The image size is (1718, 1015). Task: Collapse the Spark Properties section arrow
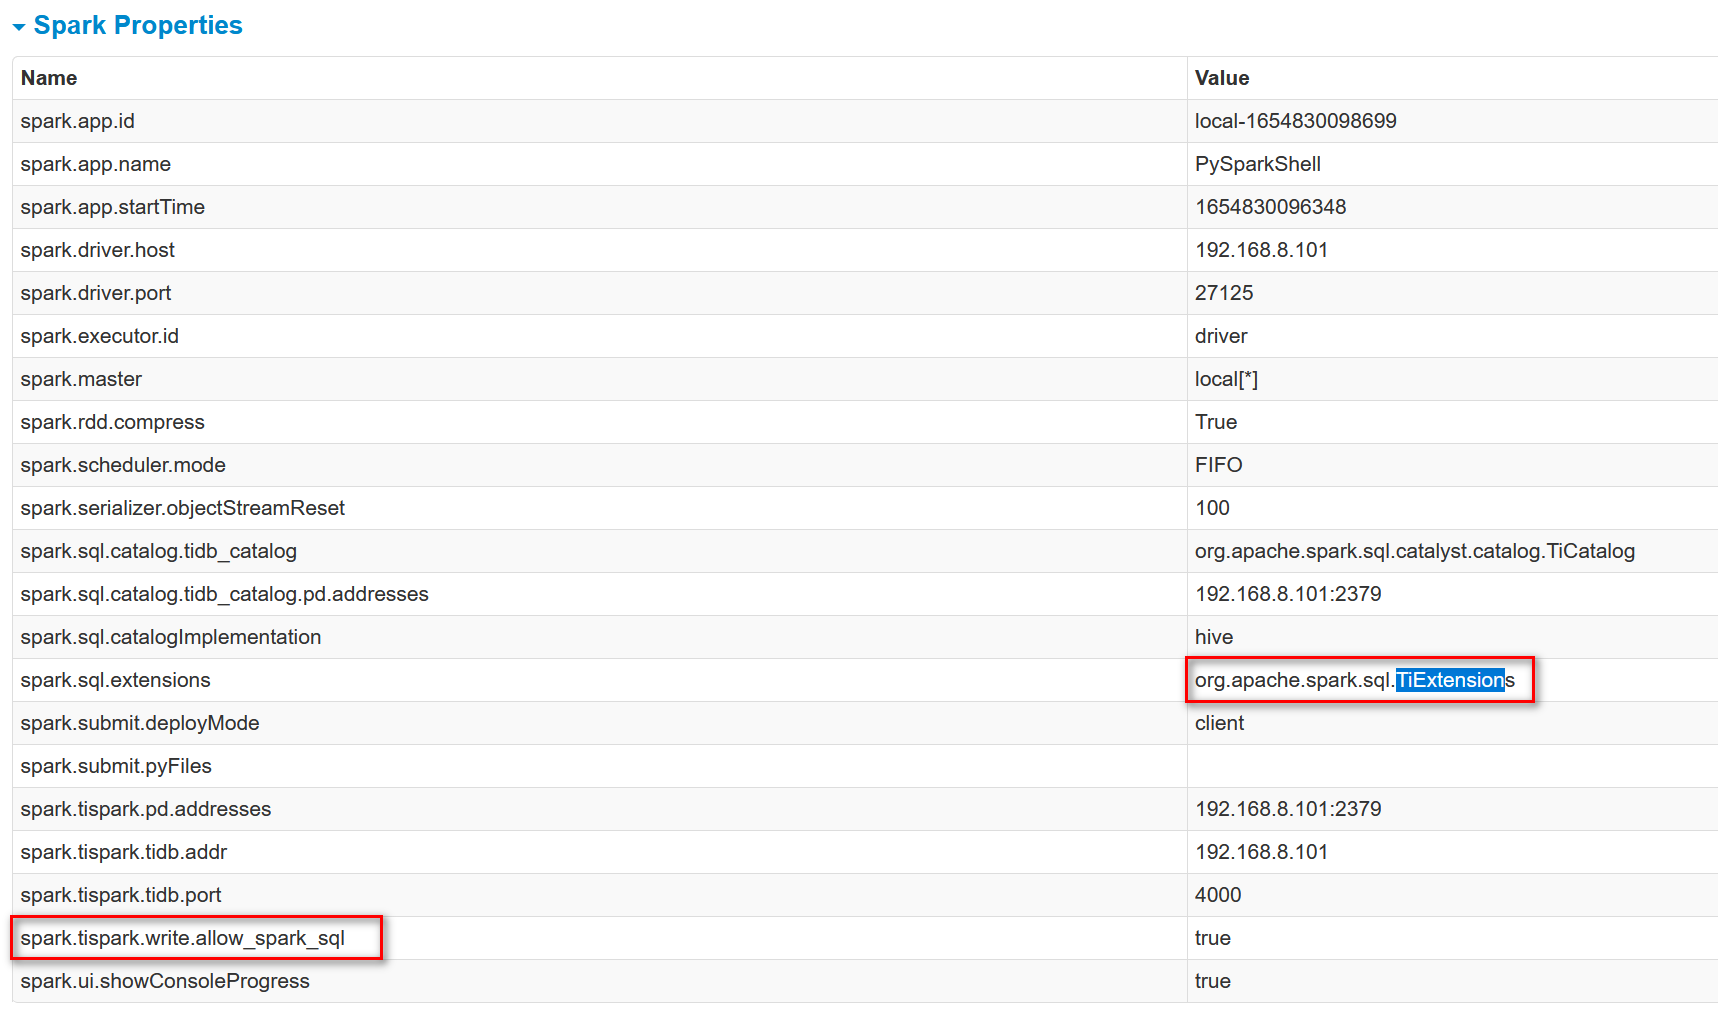pyautogui.click(x=19, y=27)
